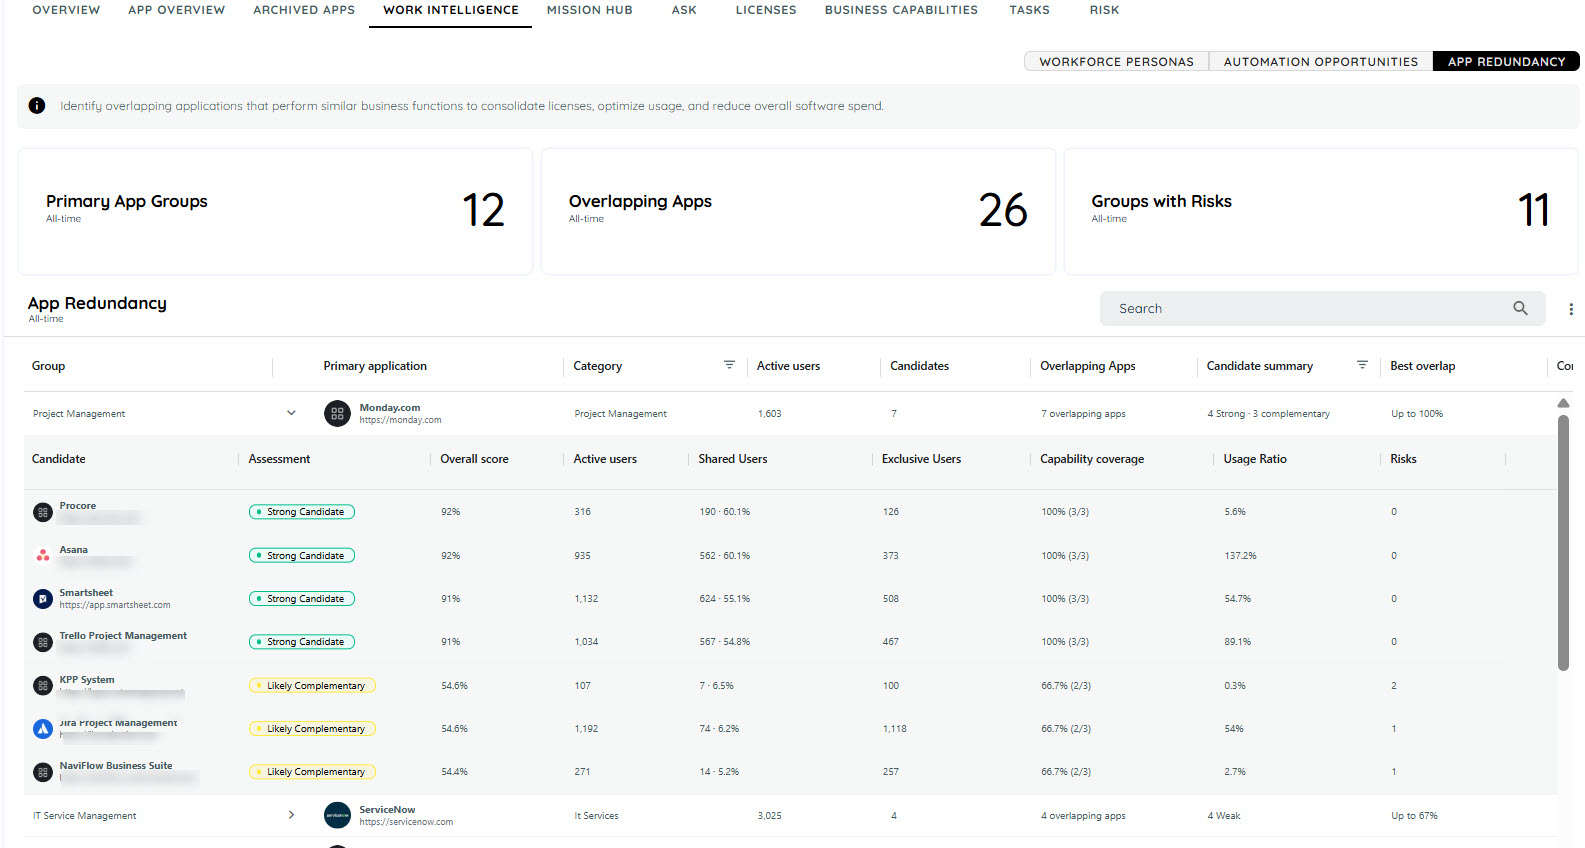Click the ServiceNow app icon
1585x848 pixels.
(x=337, y=815)
